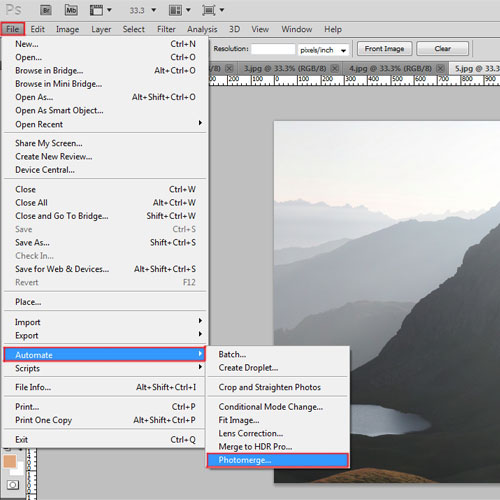Open the Select menu
Image resolution: width=500 pixels, height=500 pixels.
click(133, 29)
